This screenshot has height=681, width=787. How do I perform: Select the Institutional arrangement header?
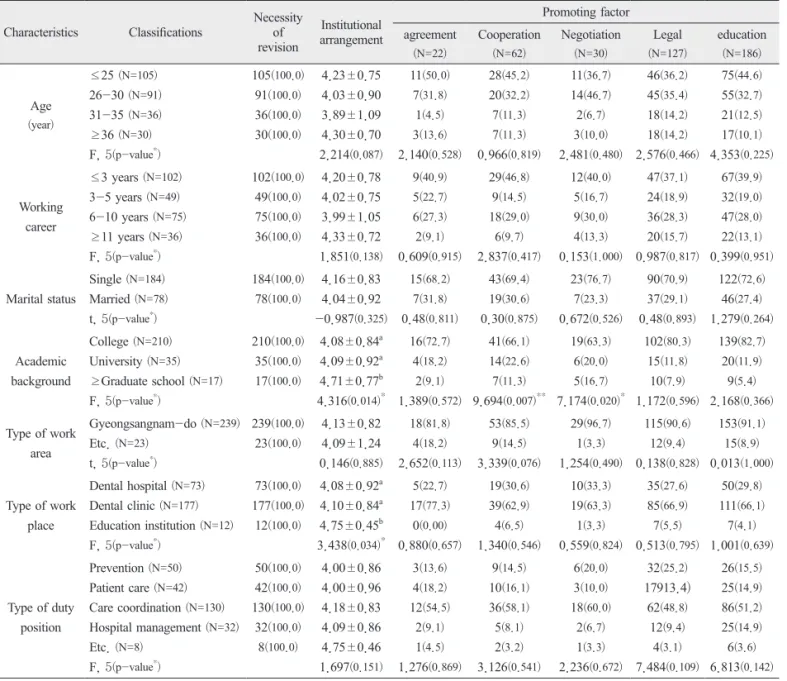point(351,33)
